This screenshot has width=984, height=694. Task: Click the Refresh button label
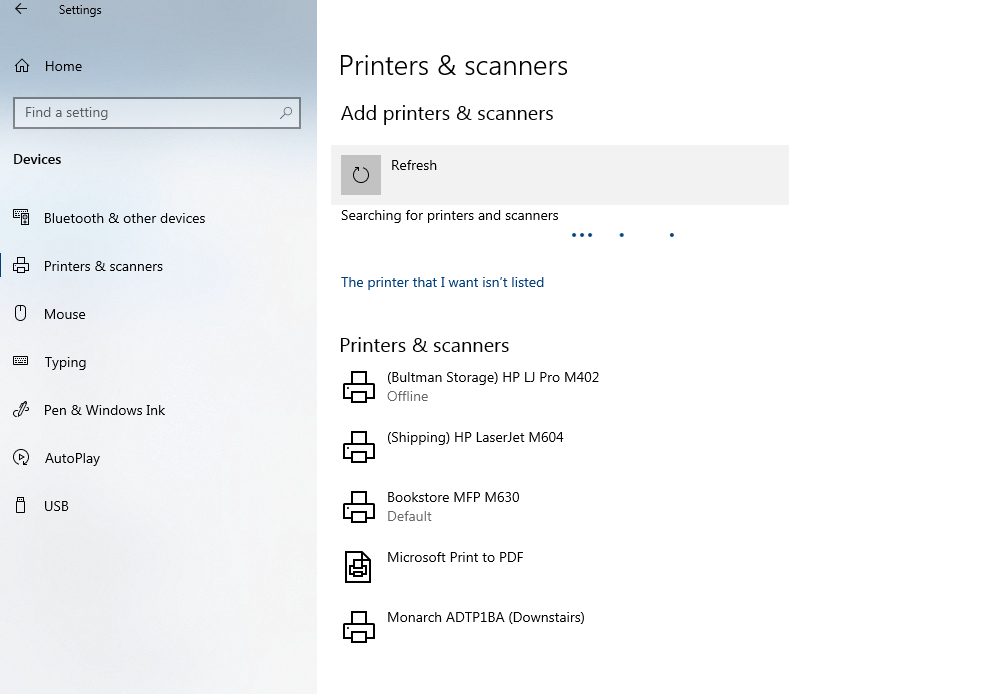click(414, 165)
